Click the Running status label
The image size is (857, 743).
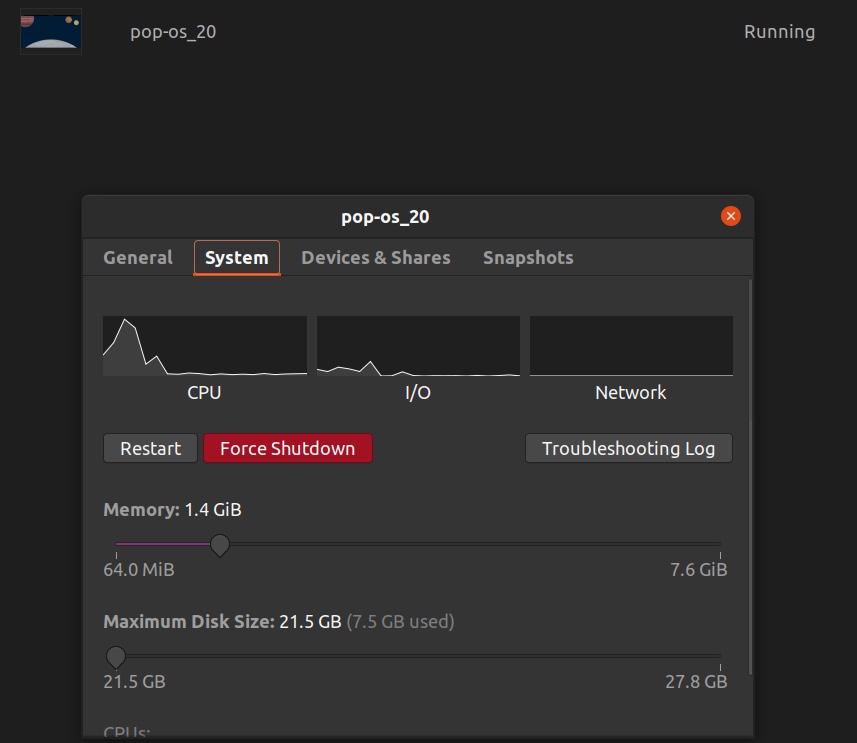point(779,32)
